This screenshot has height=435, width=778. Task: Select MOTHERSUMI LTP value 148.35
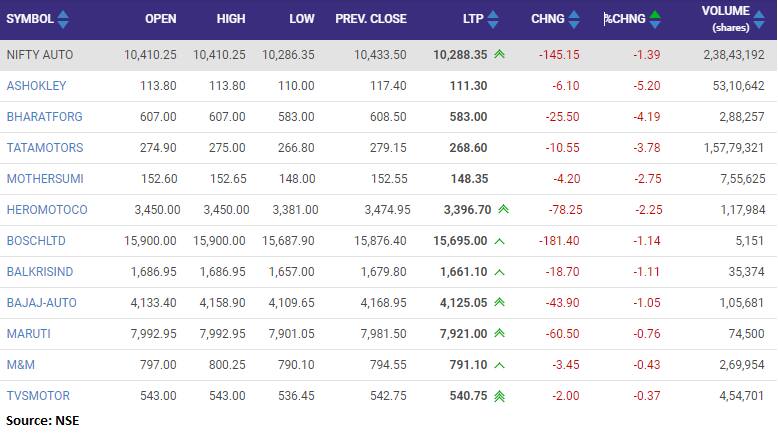(469, 179)
